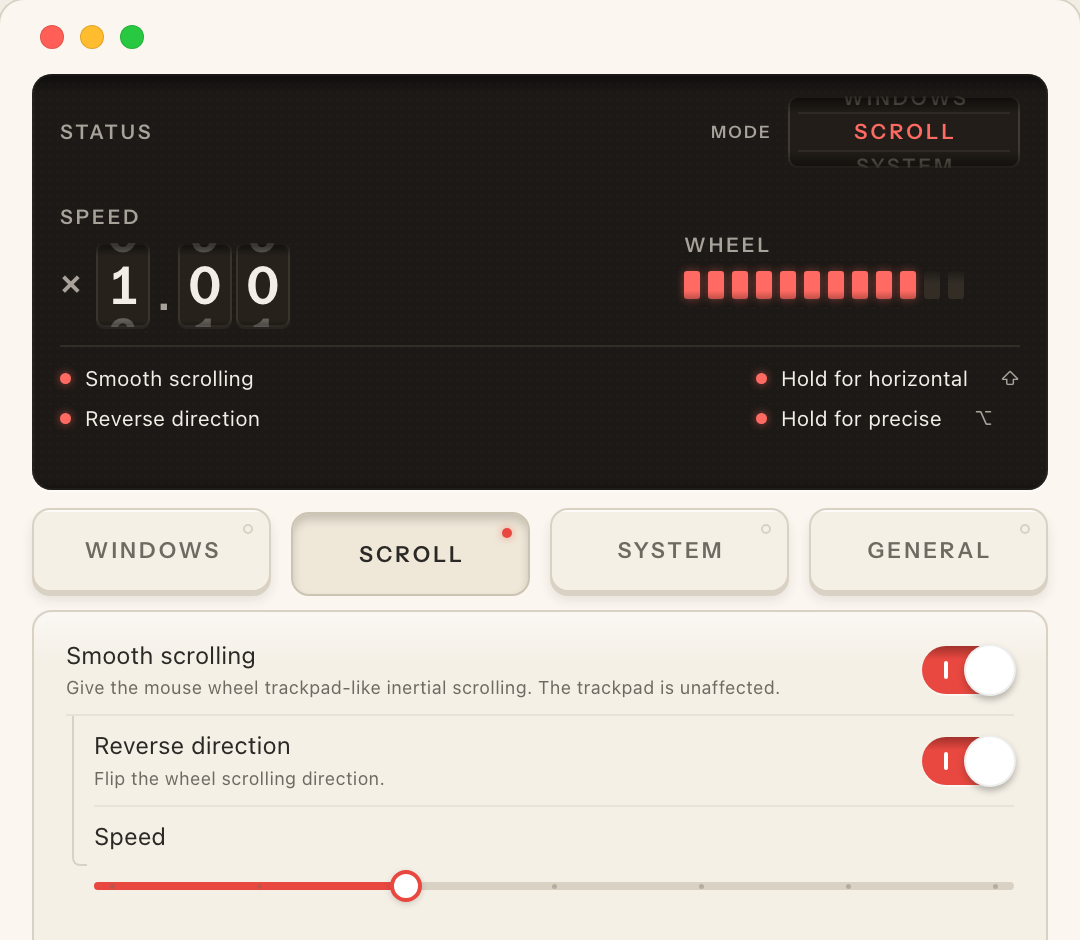
Task: Click the 'Smooth scrolling' status text in the dark panel
Action: click(169, 379)
